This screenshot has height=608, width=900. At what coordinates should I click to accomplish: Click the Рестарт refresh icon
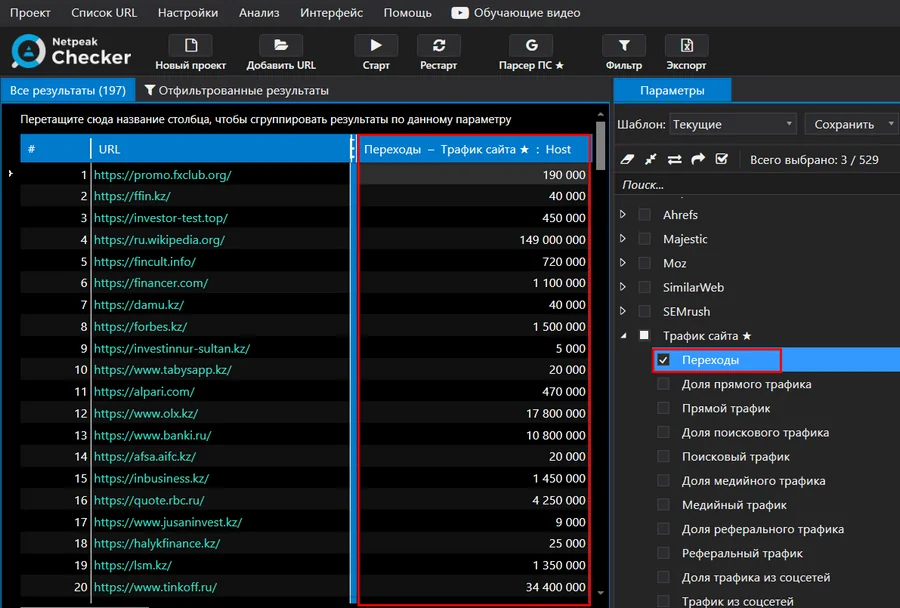coord(439,45)
